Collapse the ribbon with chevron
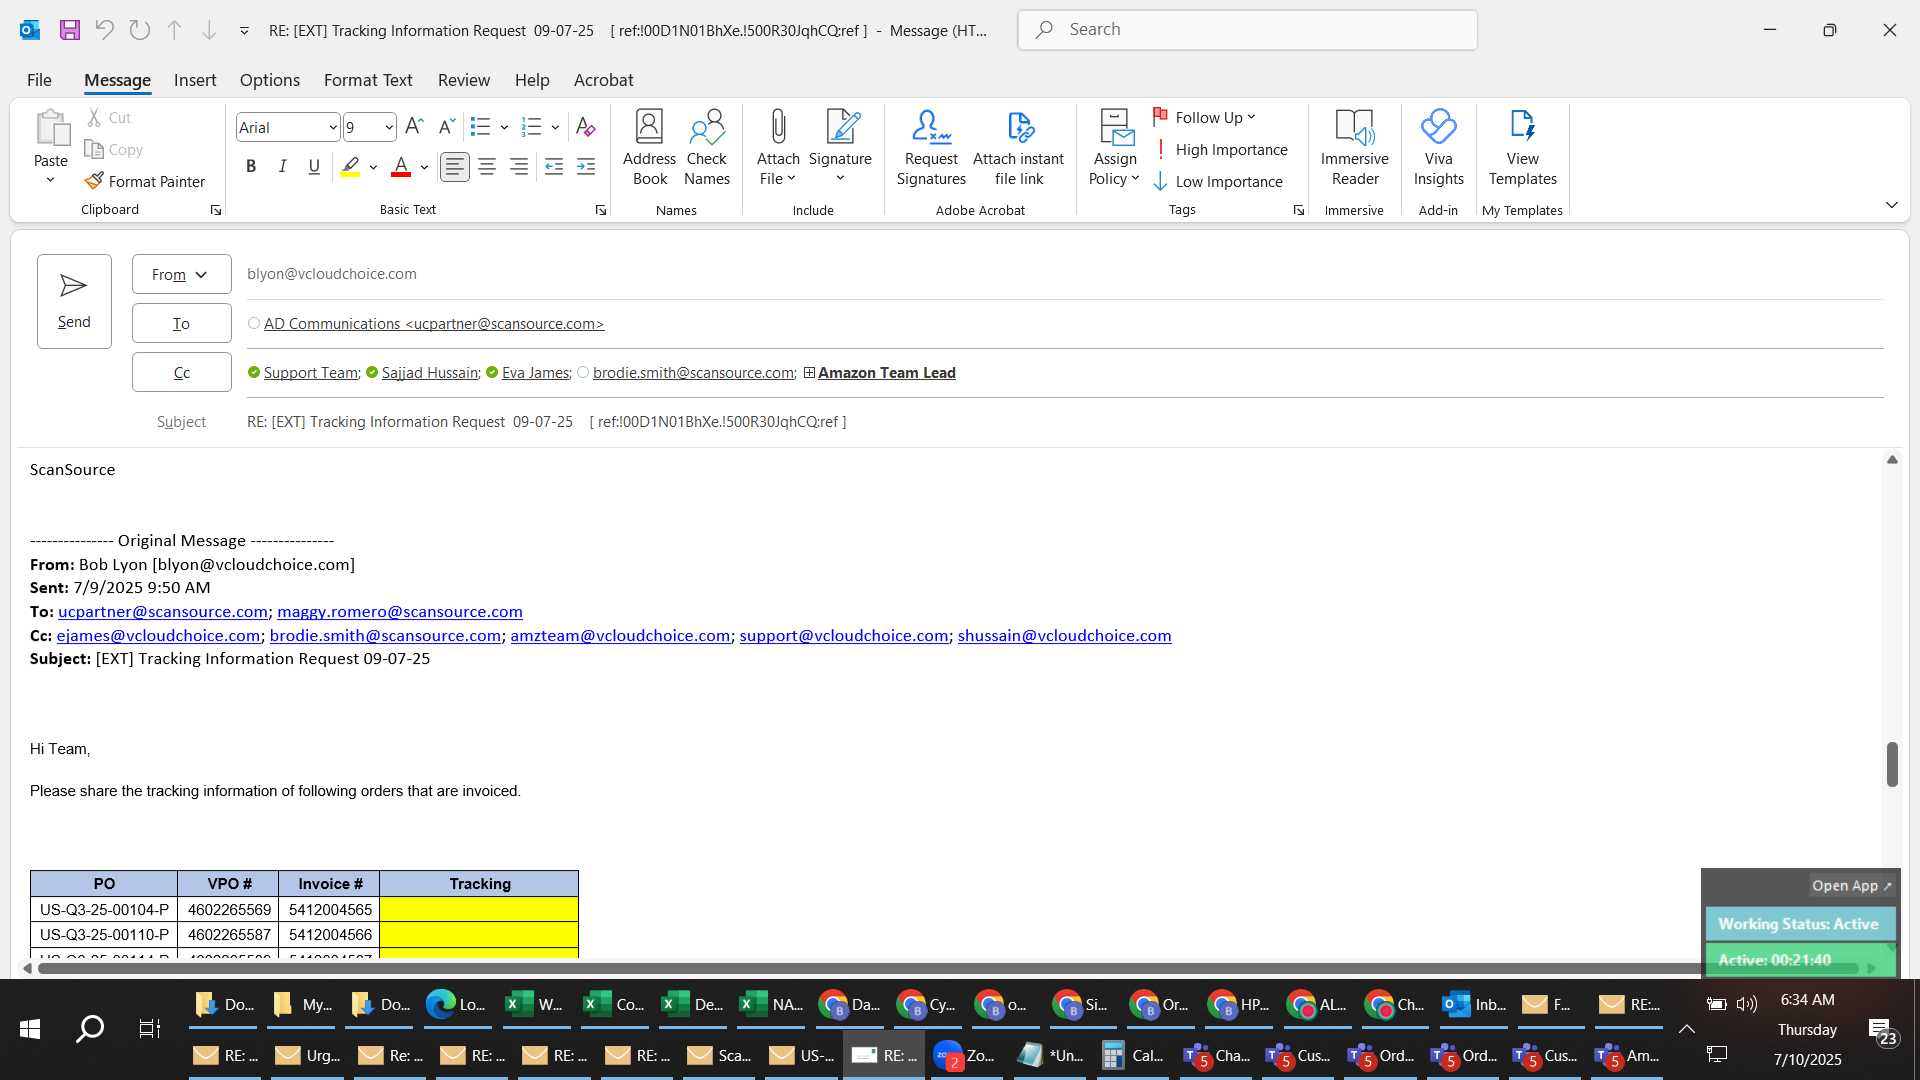Image resolution: width=1920 pixels, height=1080 pixels. point(1891,205)
